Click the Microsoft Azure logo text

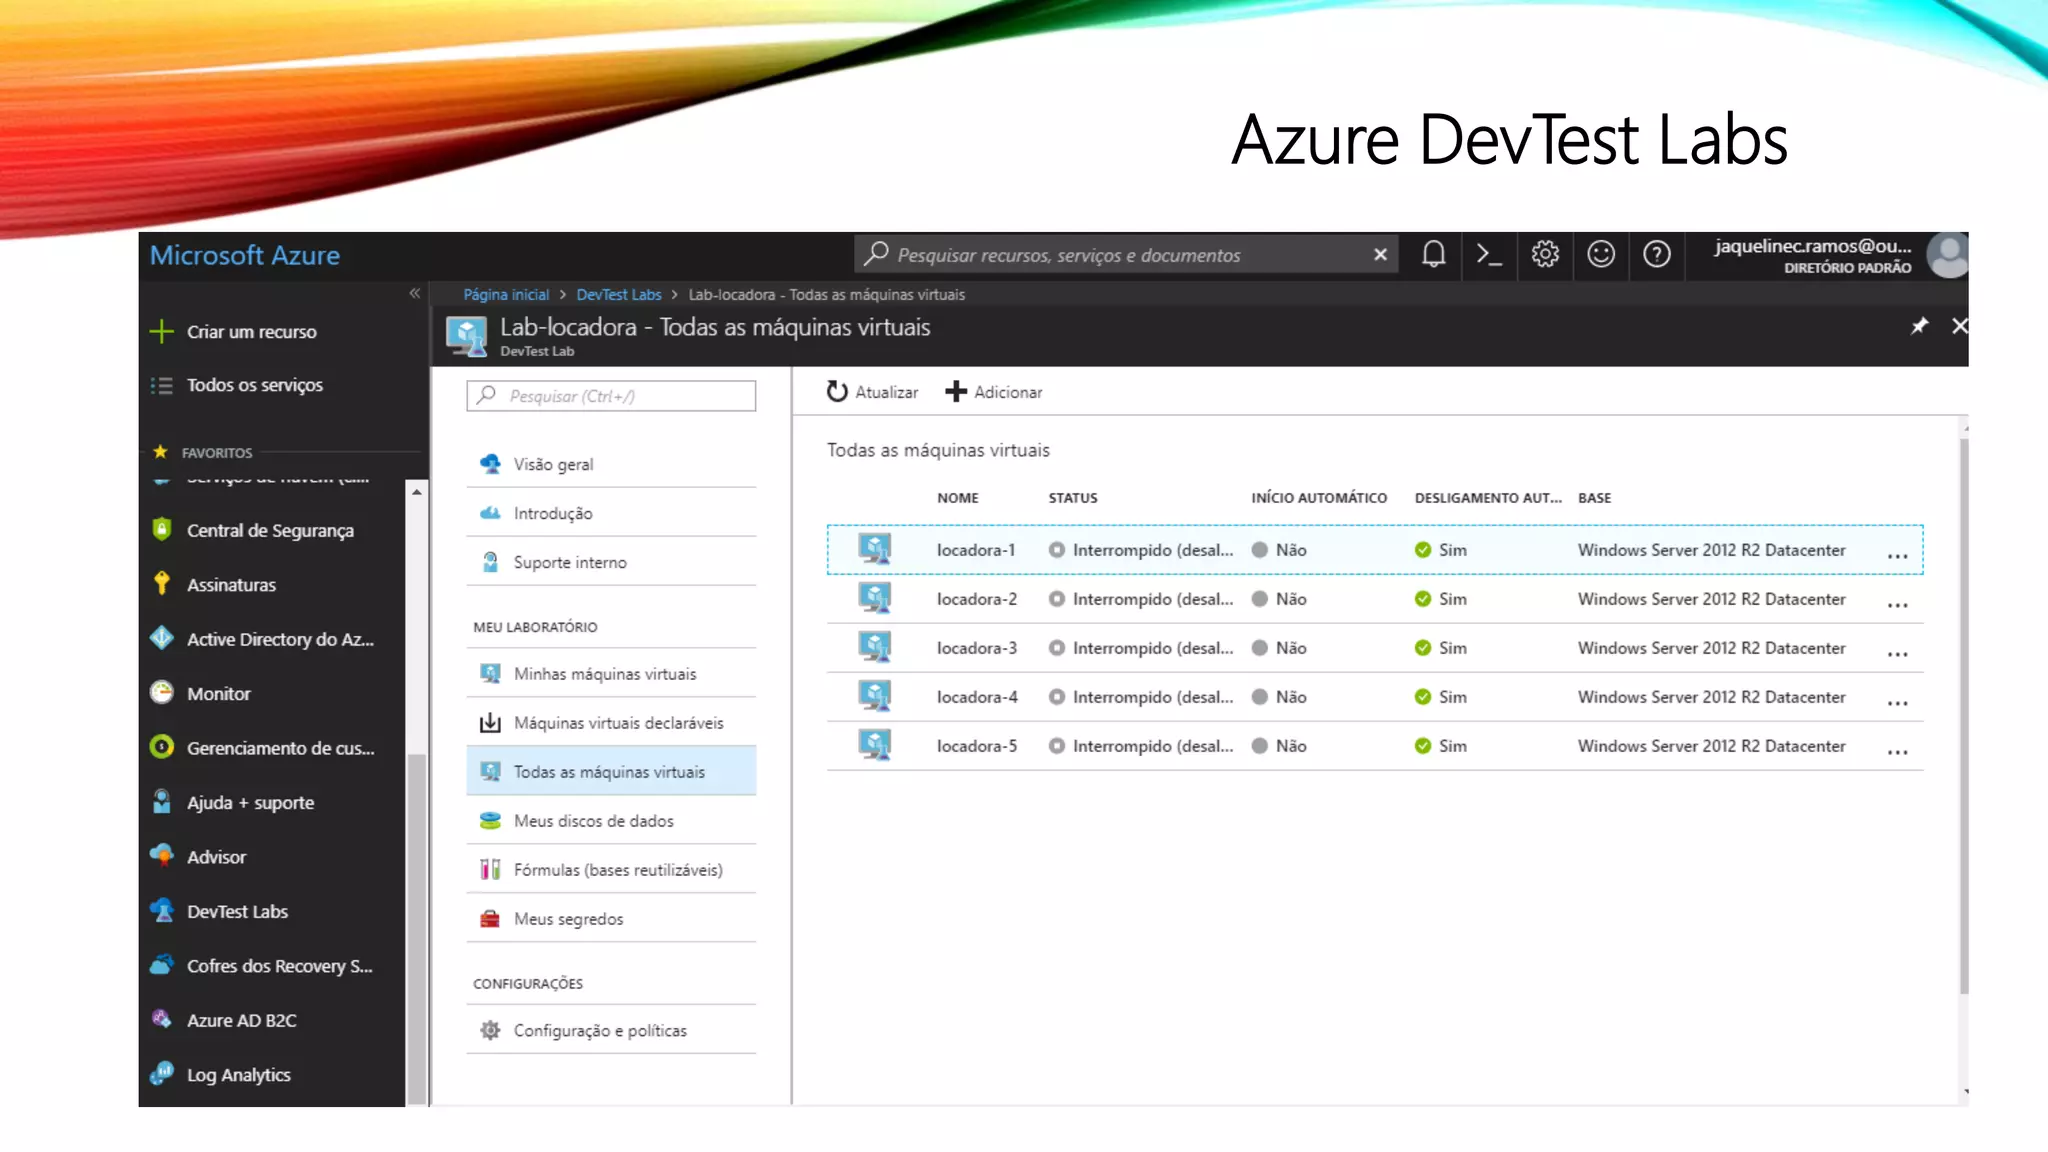point(245,255)
